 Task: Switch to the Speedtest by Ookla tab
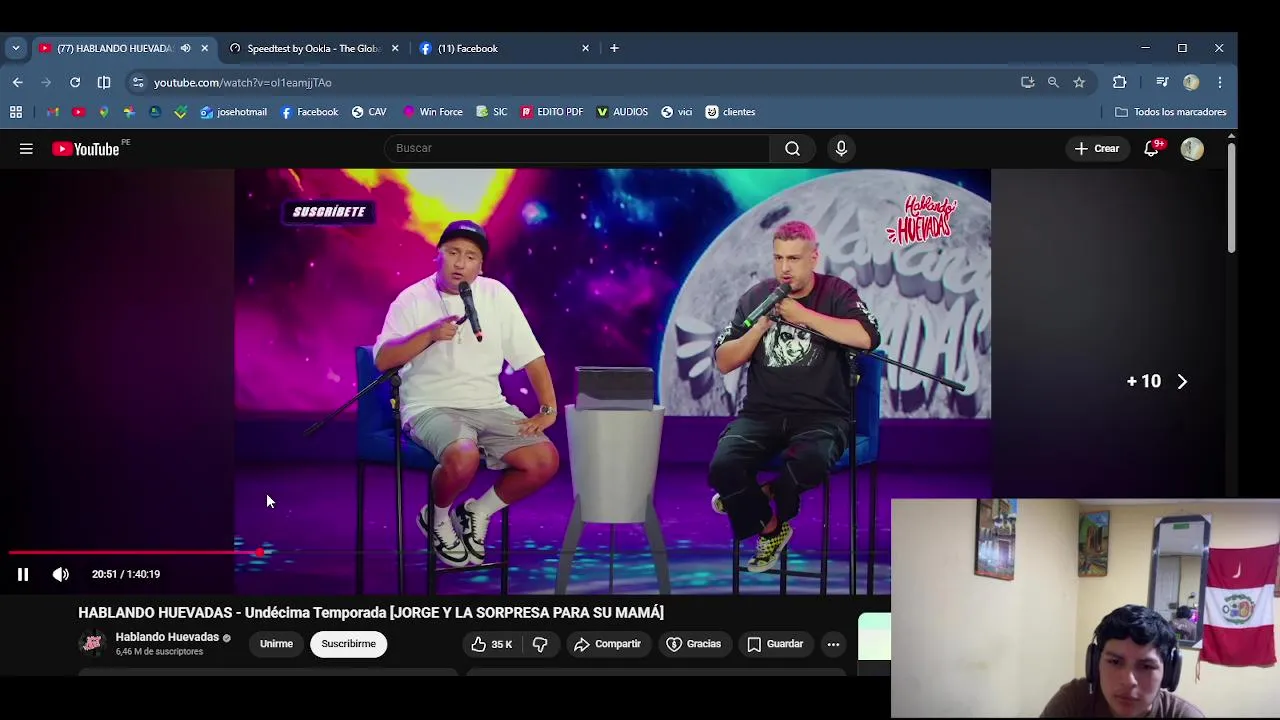(x=314, y=48)
